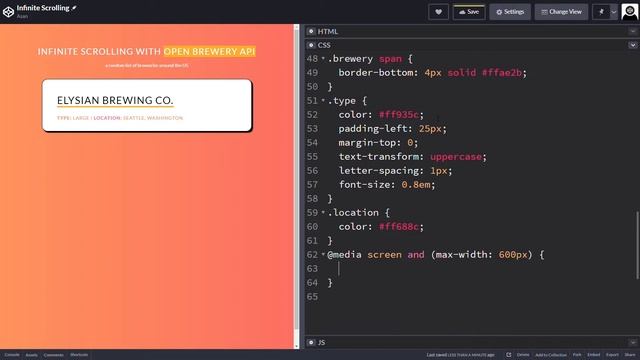Click the open-in-new-window icon in footer

coord(509,355)
